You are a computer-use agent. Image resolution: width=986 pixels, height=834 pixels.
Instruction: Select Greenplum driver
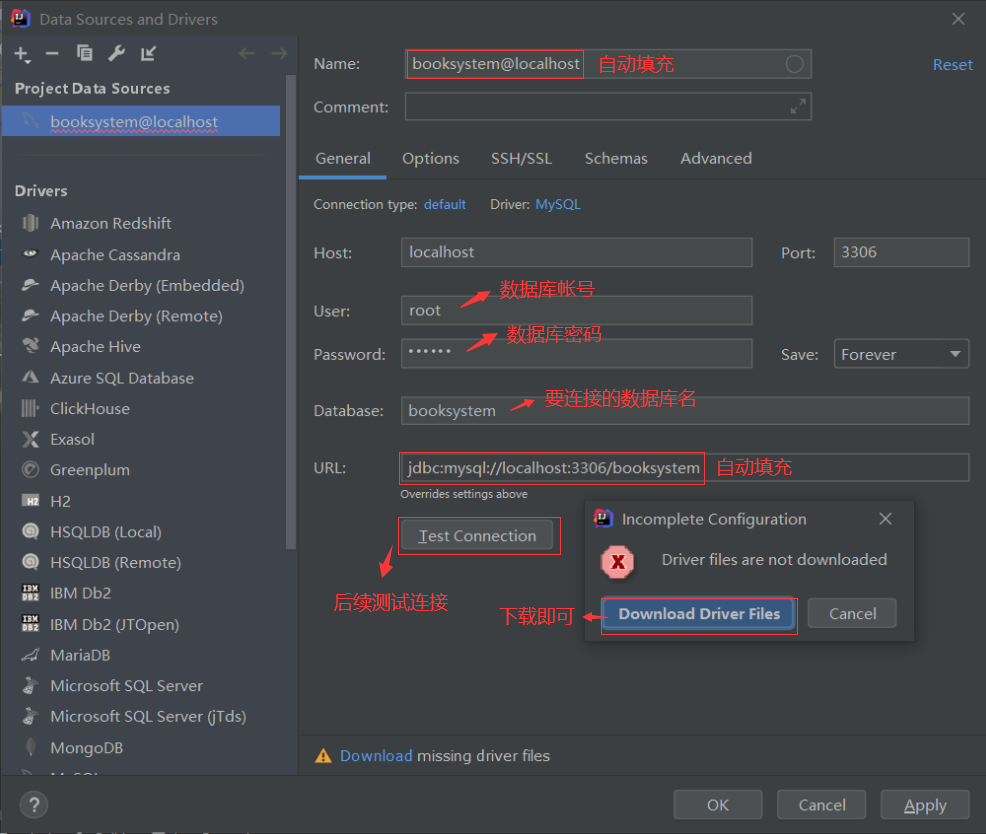[90, 470]
